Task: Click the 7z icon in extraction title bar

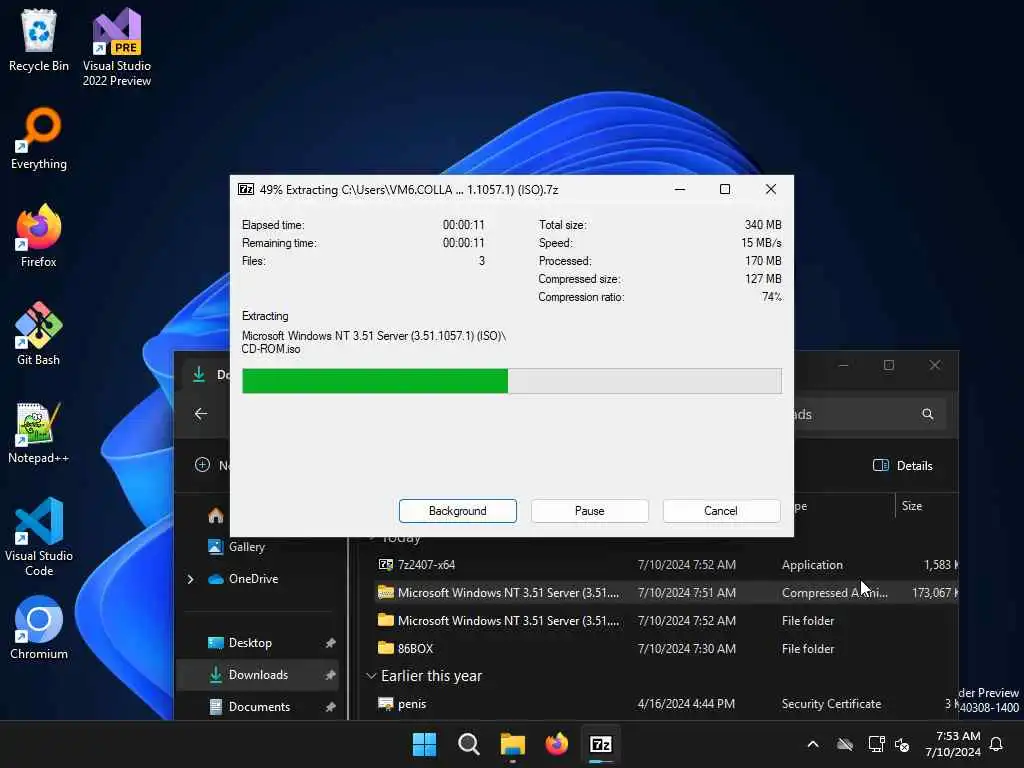Action: point(246,189)
